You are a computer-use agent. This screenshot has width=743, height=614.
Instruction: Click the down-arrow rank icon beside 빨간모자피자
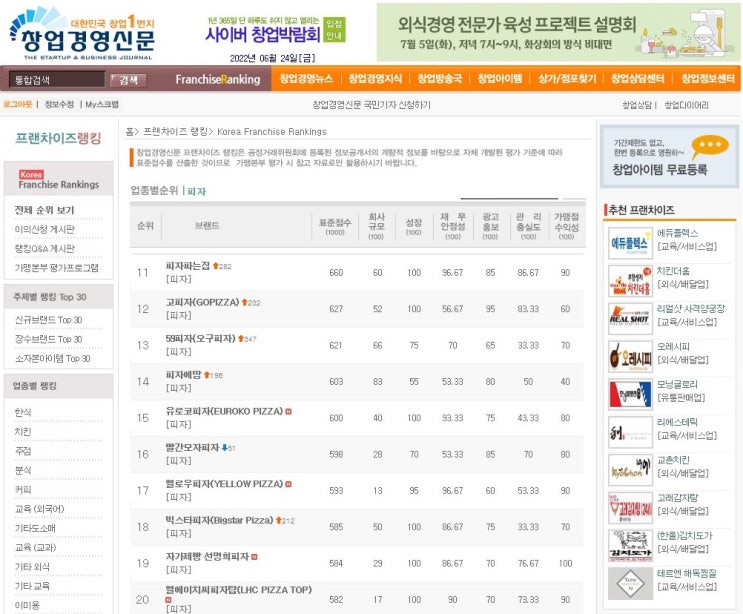(x=225, y=447)
